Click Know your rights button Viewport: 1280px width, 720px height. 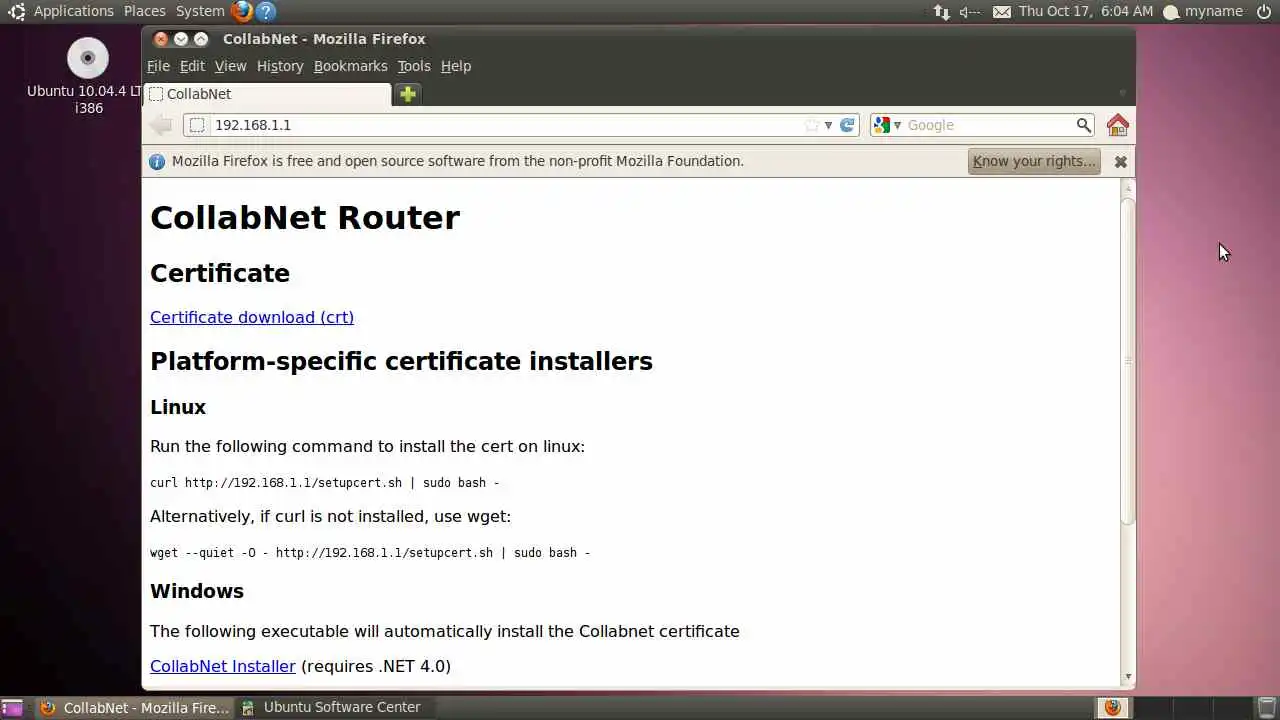[1034, 161]
